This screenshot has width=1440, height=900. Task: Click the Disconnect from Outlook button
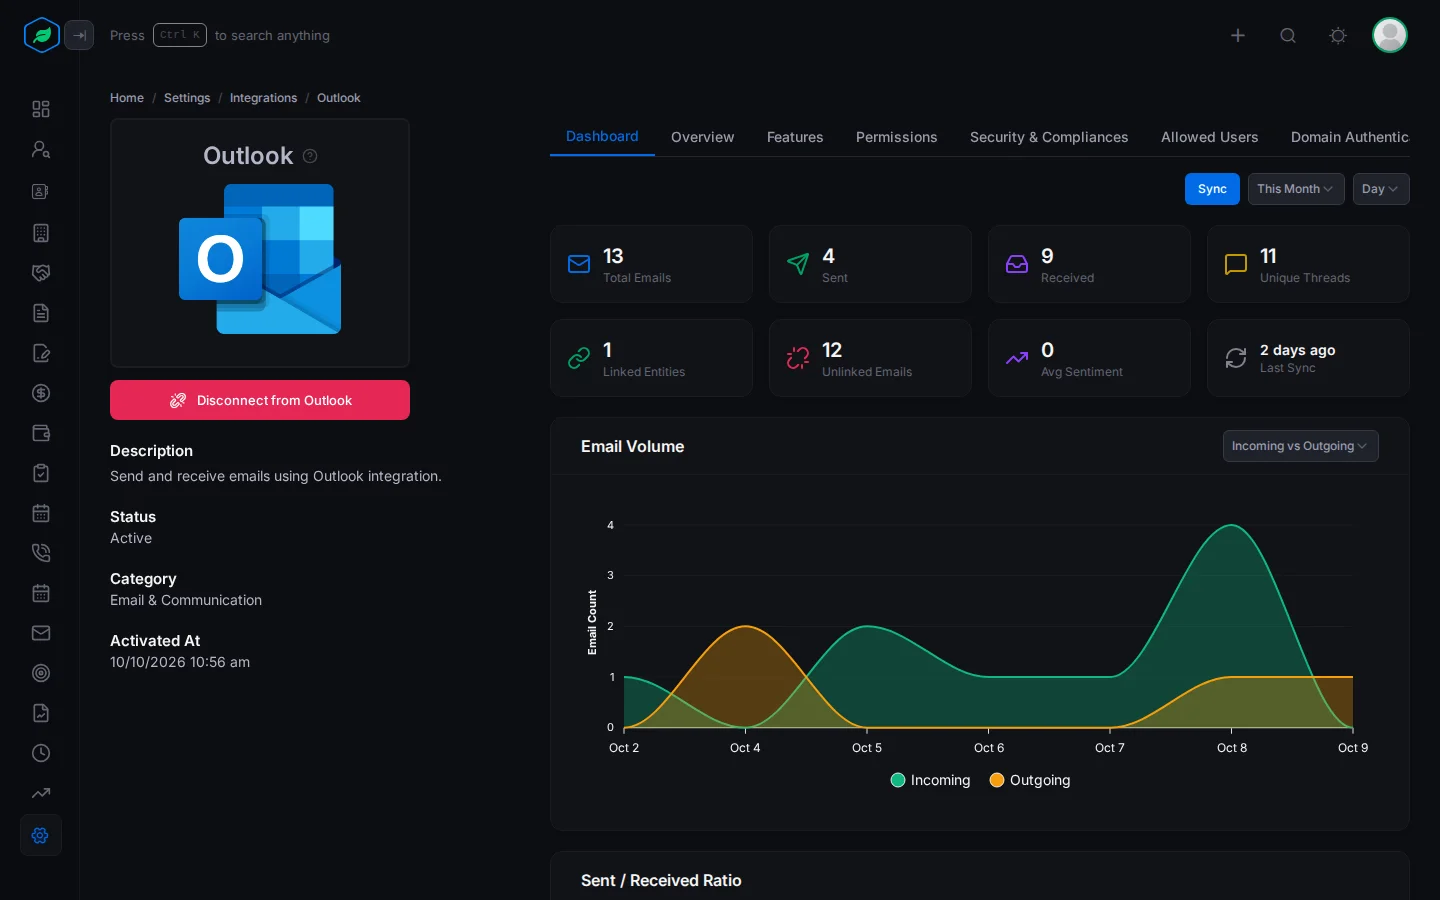pos(260,400)
